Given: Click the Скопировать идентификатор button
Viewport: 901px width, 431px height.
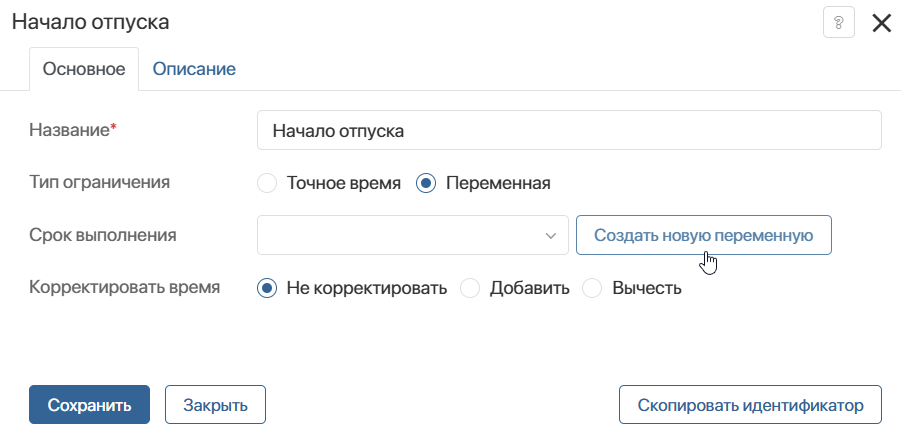Looking at the screenshot, I should pos(750,405).
